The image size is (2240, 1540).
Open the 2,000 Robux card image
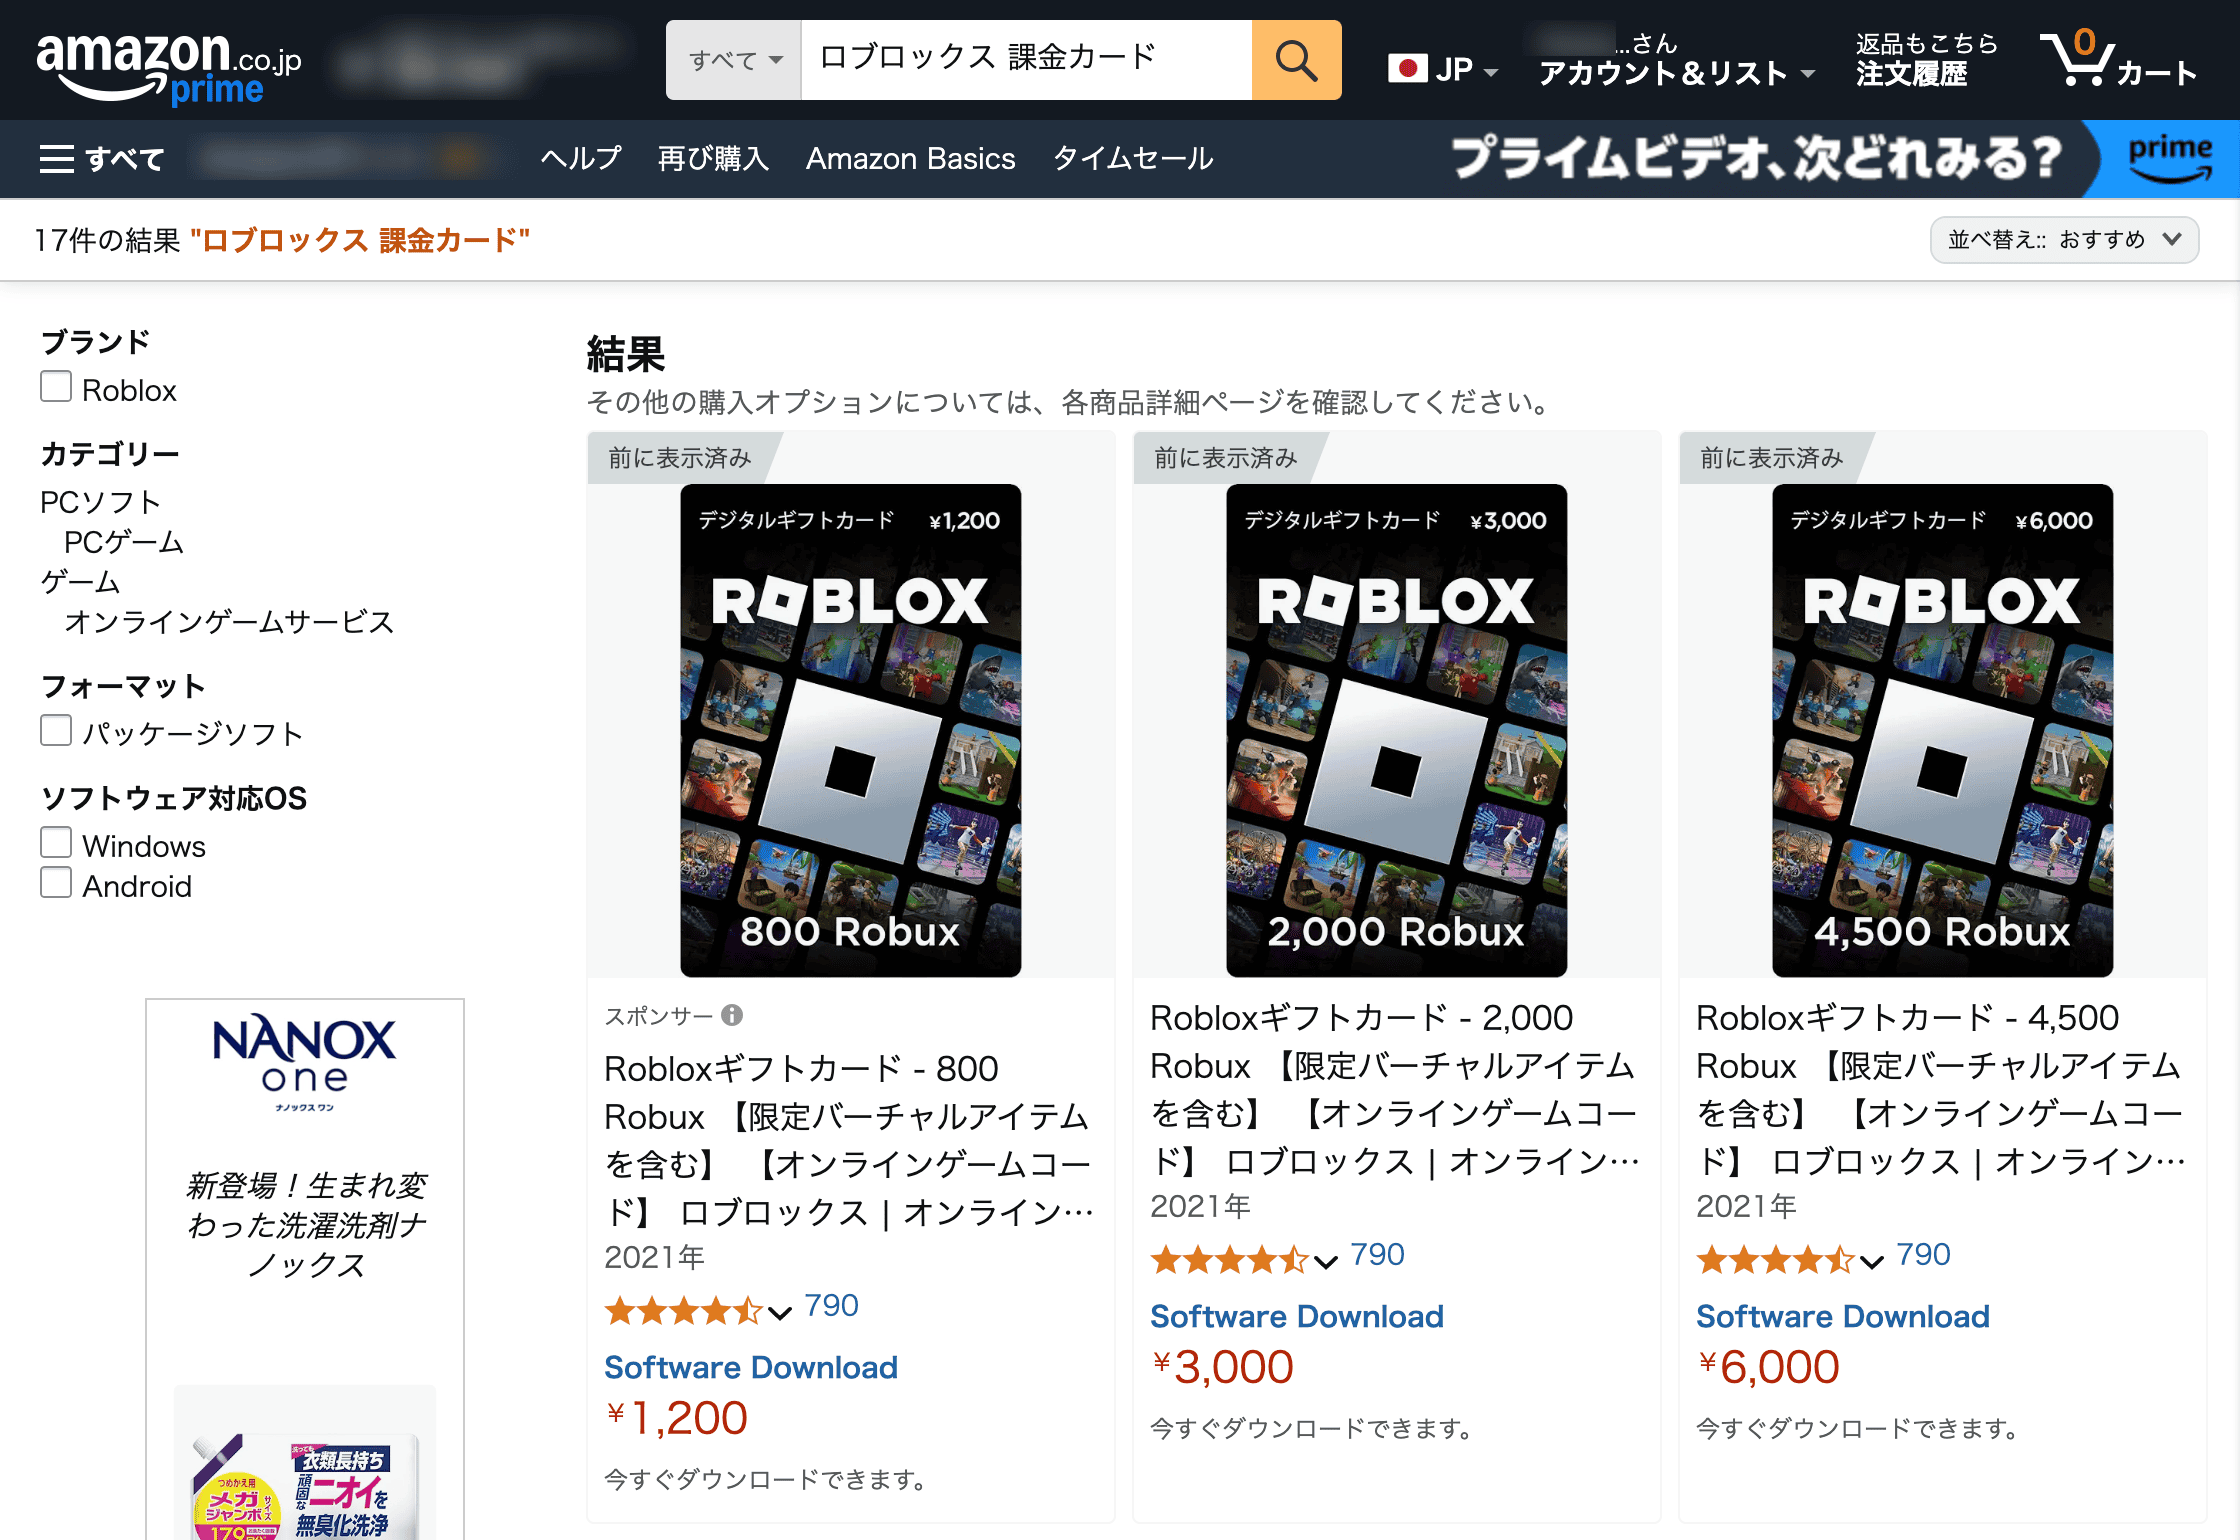pos(1397,730)
